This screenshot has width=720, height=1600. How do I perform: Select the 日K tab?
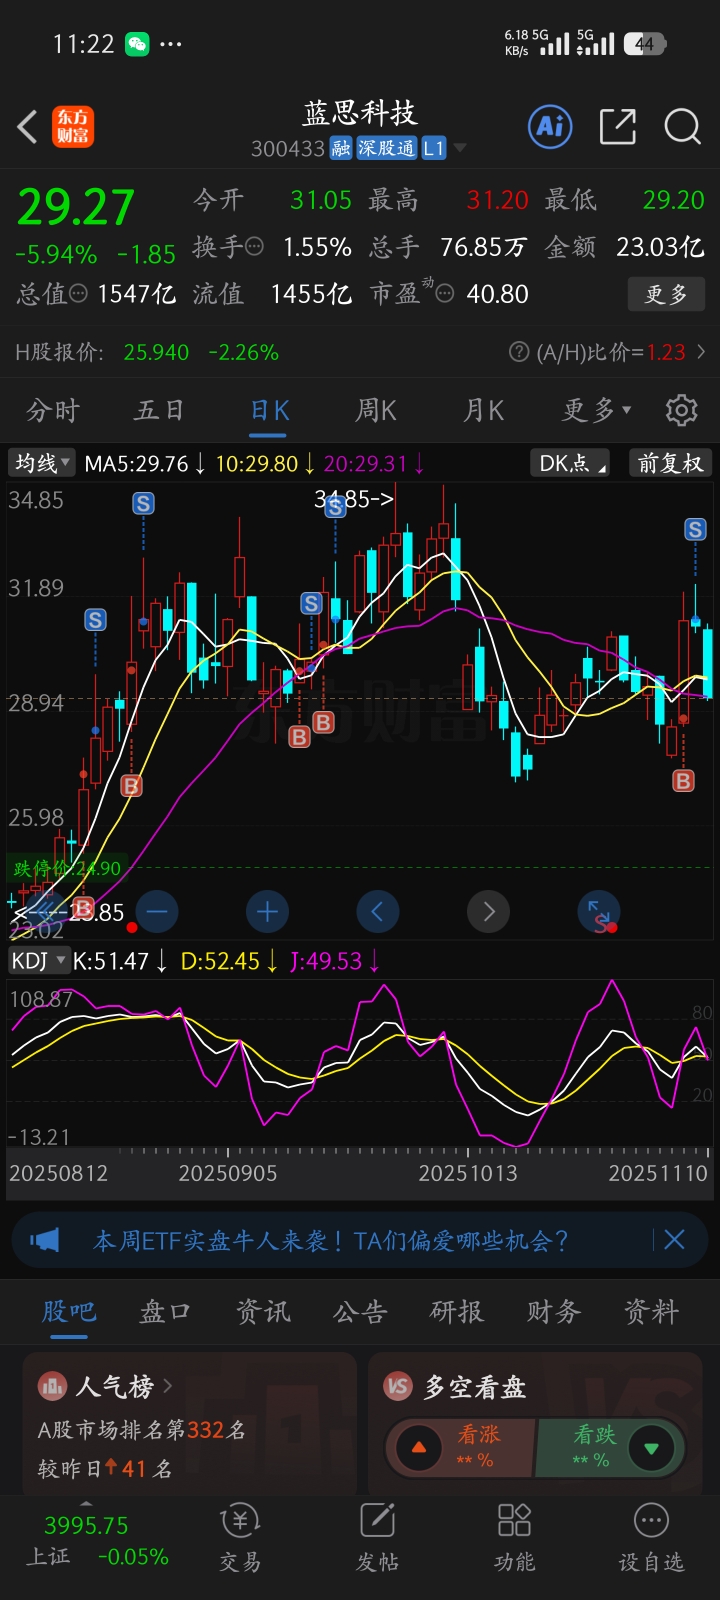click(270, 410)
